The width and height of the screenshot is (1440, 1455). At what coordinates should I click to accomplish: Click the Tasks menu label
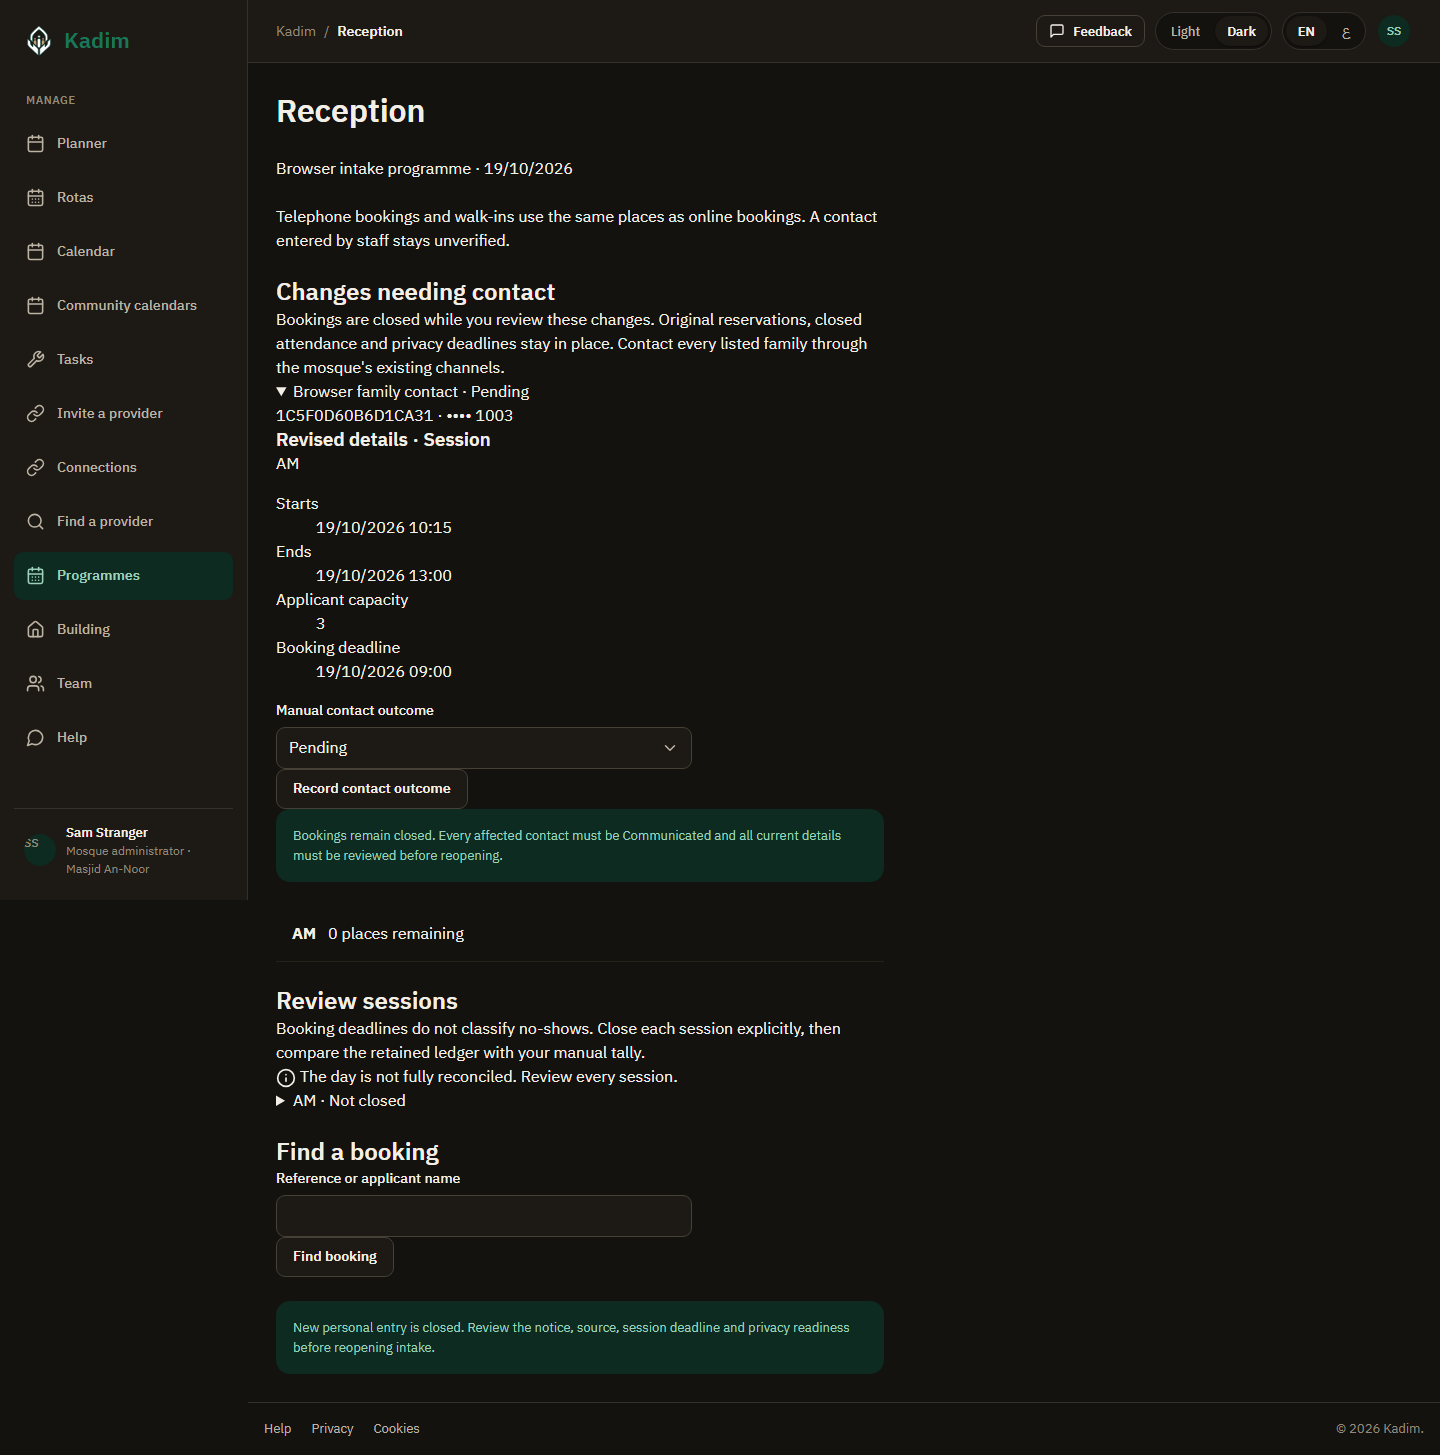tap(75, 360)
